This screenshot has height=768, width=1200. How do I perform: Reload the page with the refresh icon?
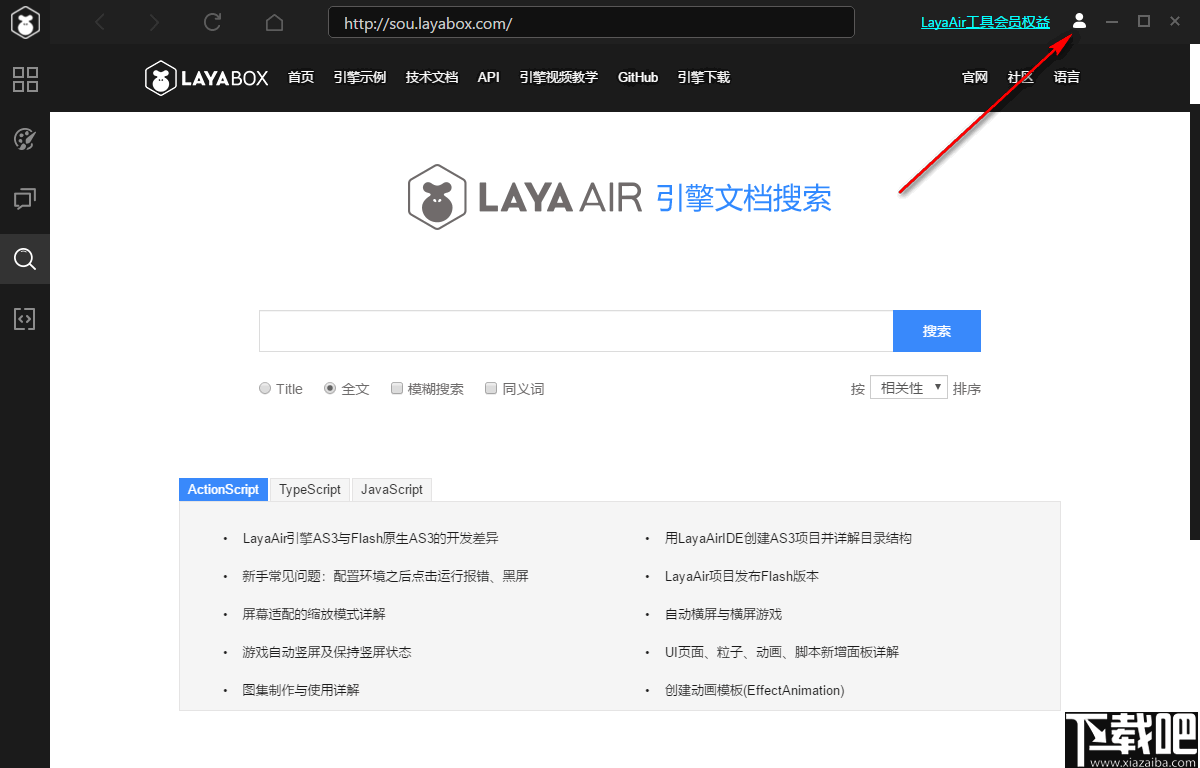212,21
